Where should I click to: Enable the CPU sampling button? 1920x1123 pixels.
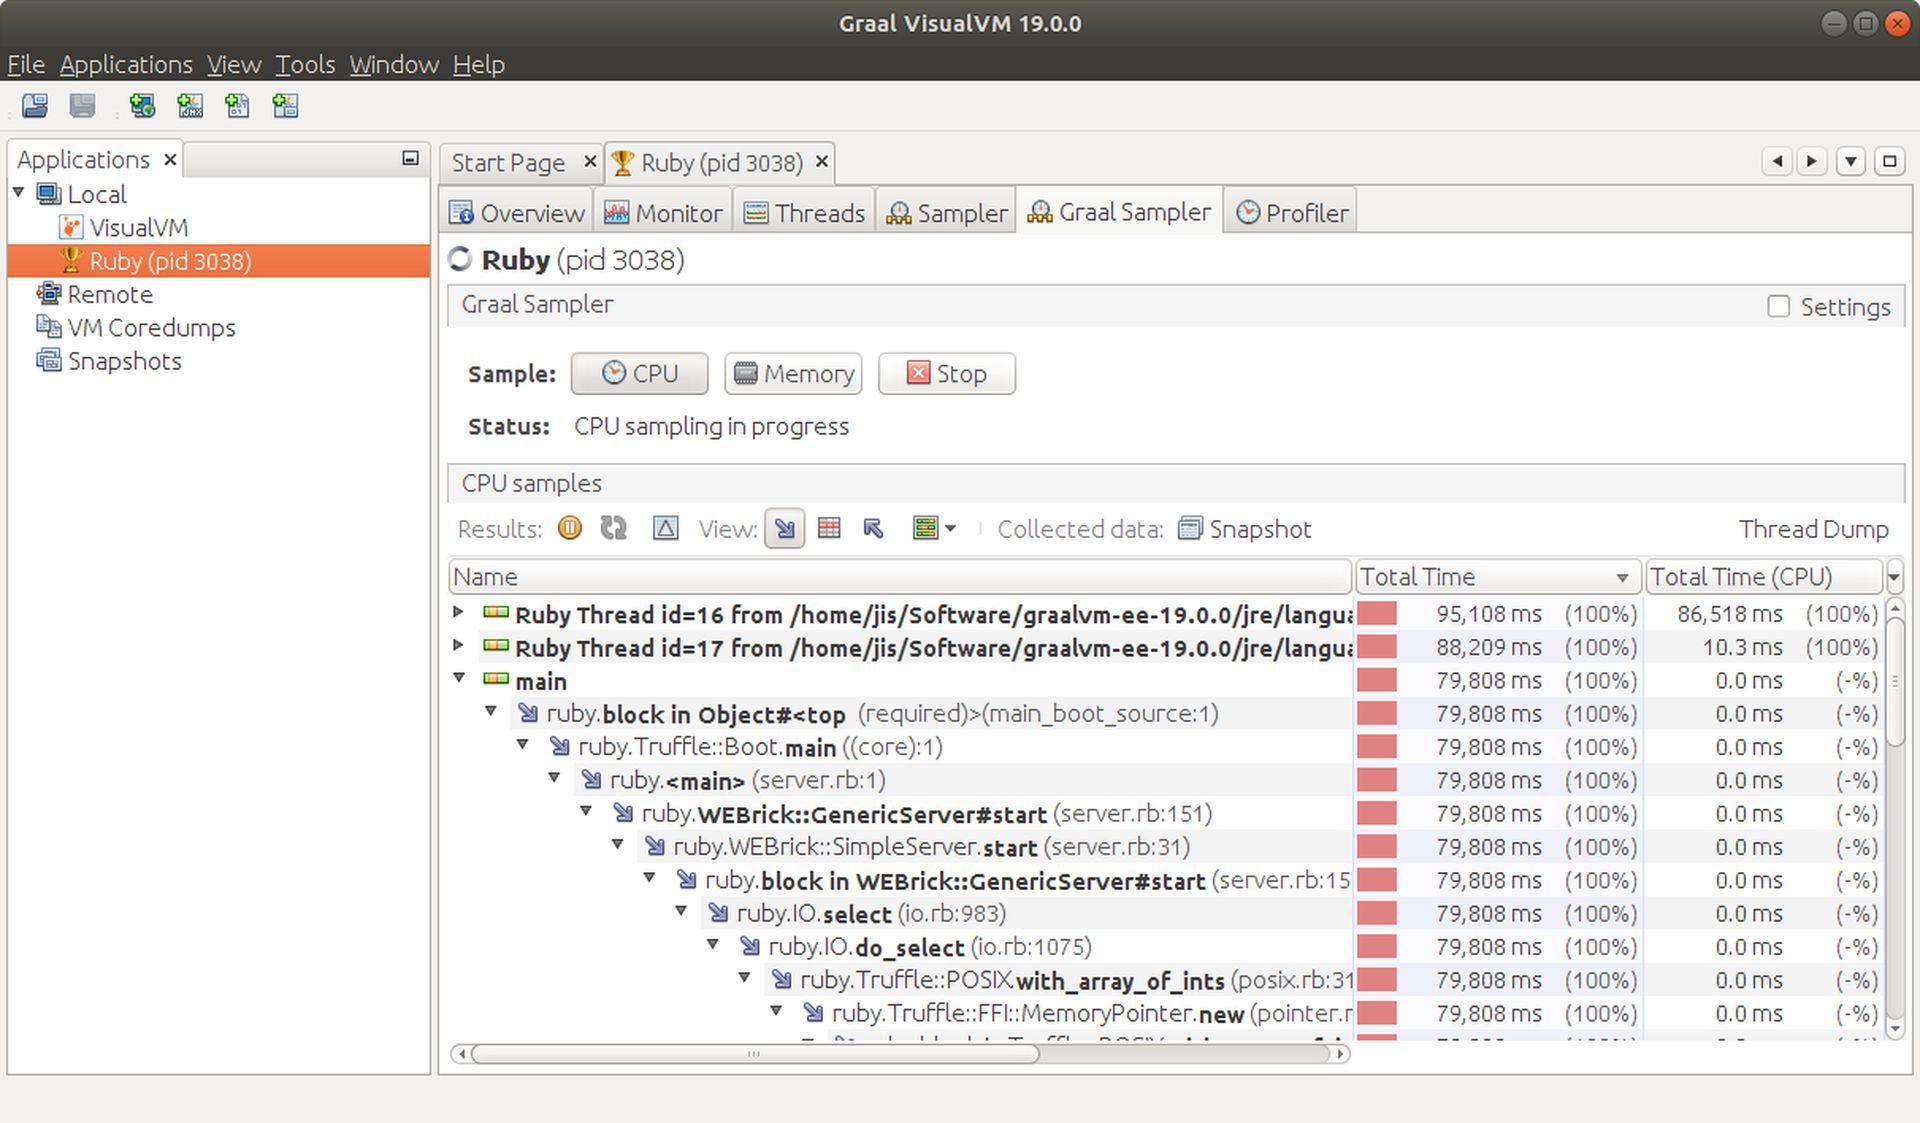(x=641, y=373)
